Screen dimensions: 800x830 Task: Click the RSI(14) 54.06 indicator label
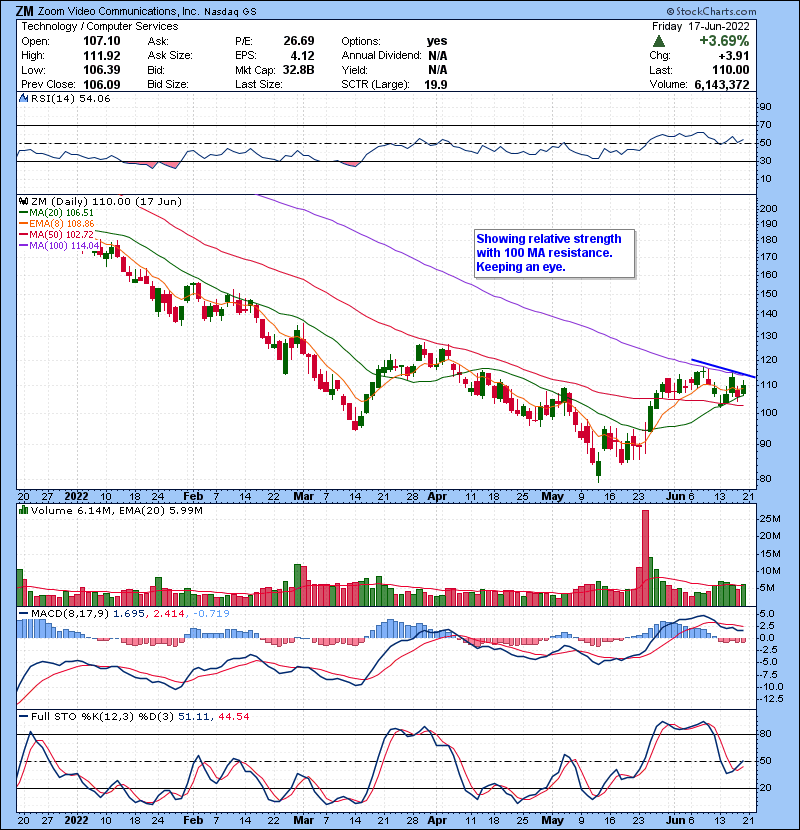[x=70, y=98]
